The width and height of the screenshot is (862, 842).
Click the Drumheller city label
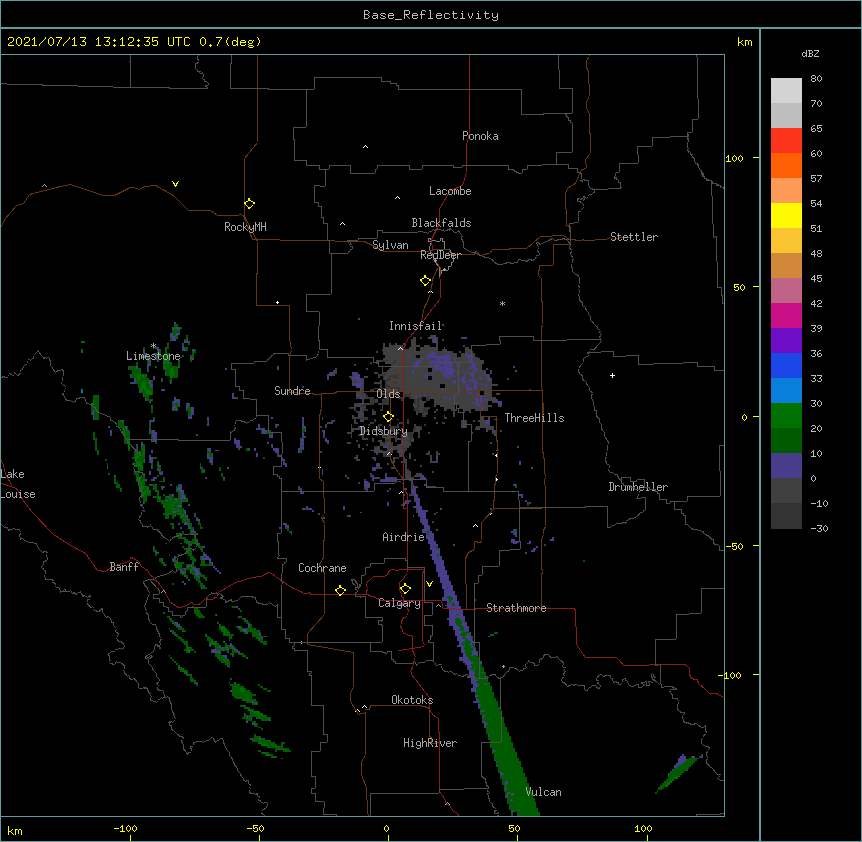click(x=638, y=487)
